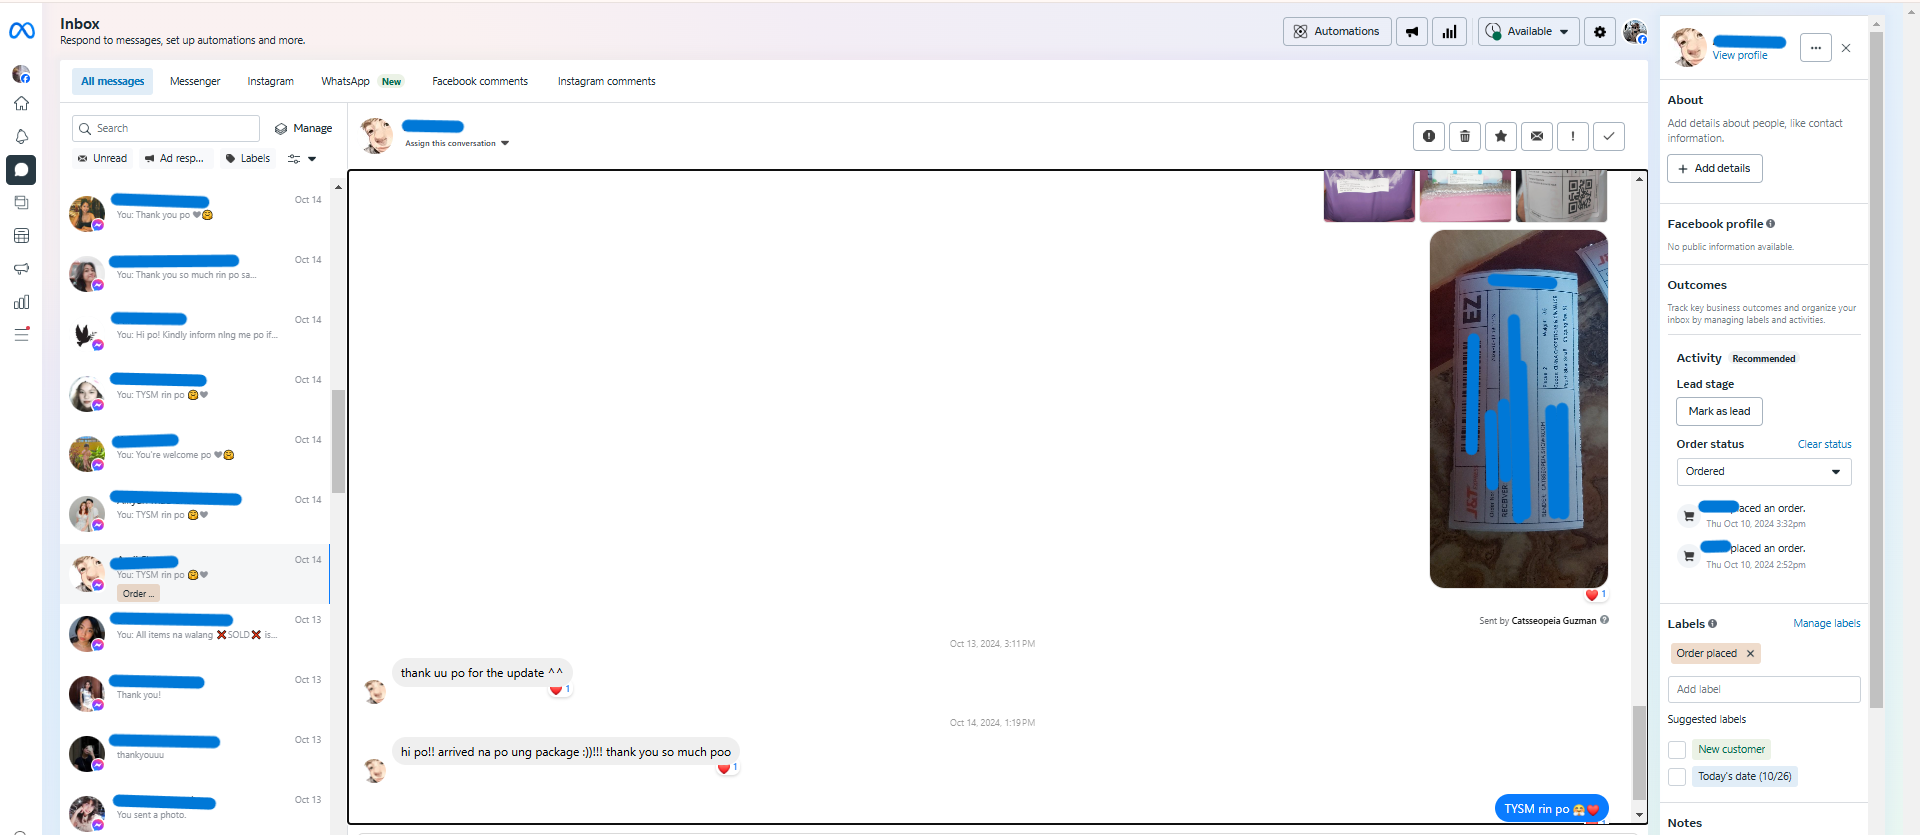Mark conversation as unread with envelope icon
Screen dimensions: 1920x835
point(1537,136)
